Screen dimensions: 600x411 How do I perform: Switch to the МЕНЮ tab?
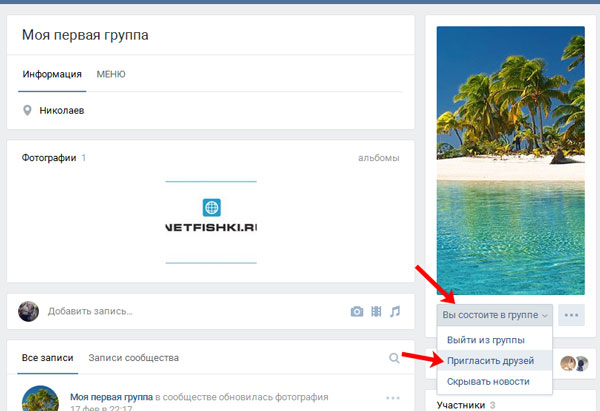click(x=111, y=74)
